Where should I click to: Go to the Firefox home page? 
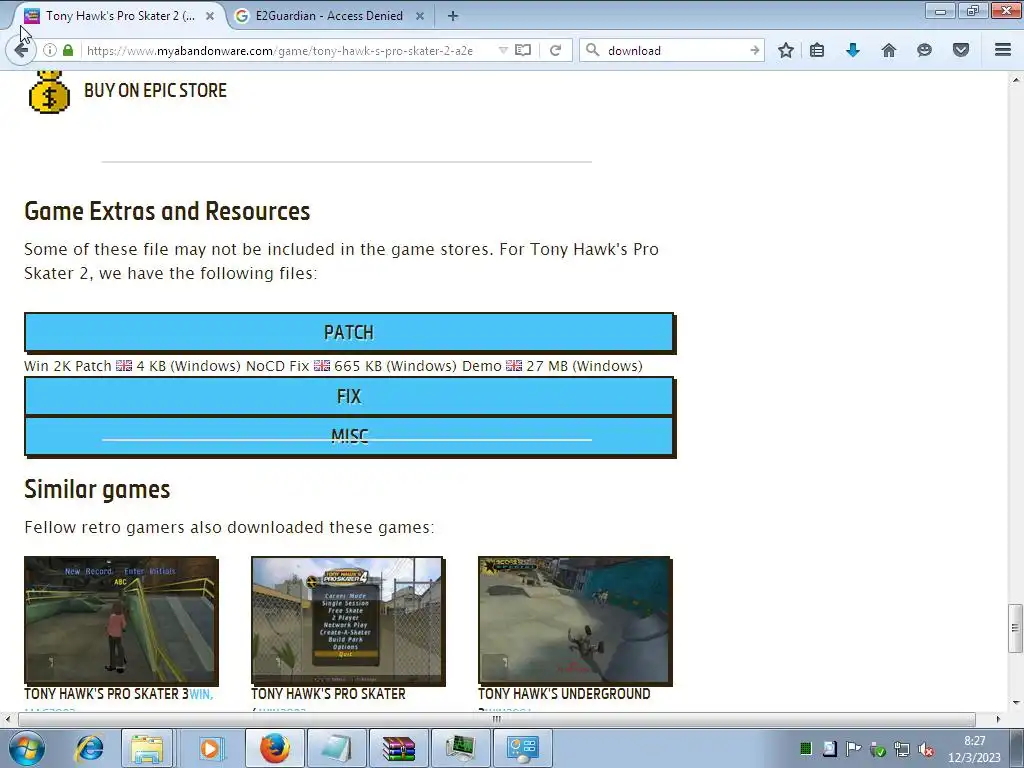pyautogui.click(x=889, y=50)
